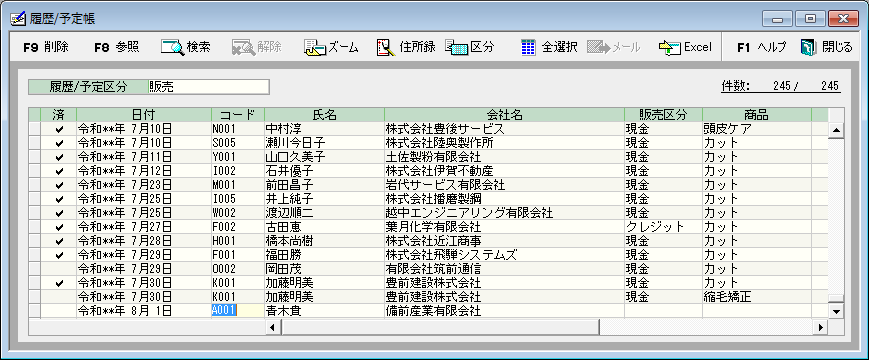Click the name cell 橋本尚樹
Screen dimensions: 869x360
pos(324,241)
